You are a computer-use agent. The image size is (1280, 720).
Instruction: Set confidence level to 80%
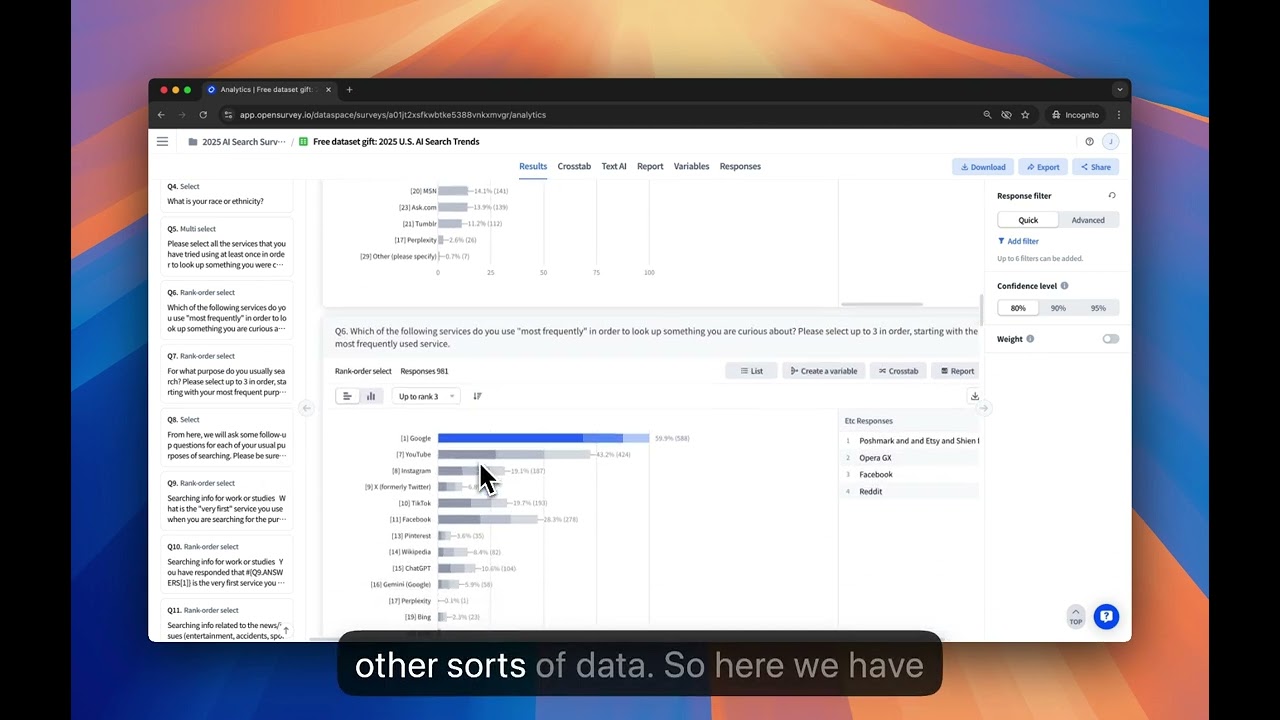(x=1018, y=308)
